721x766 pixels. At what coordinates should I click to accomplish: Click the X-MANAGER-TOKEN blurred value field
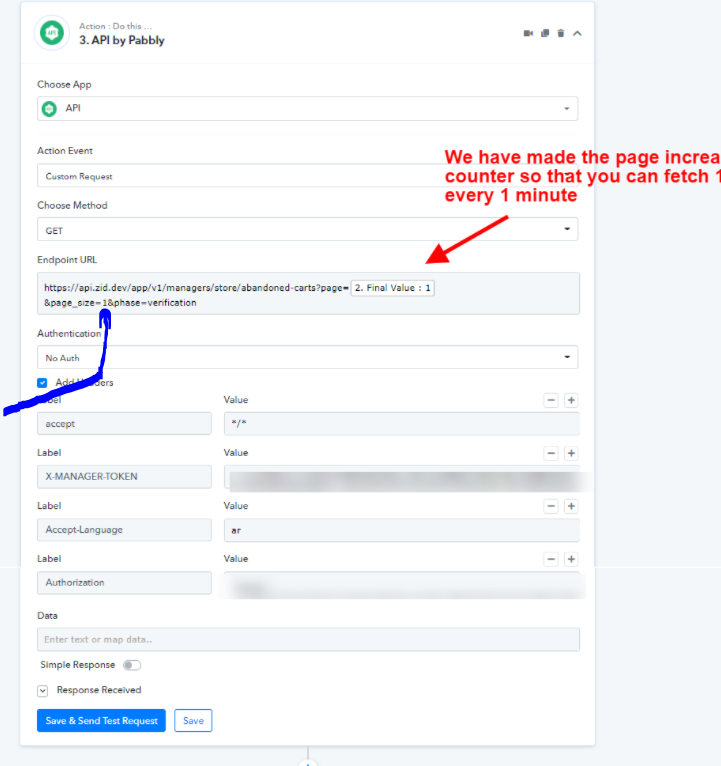point(402,477)
